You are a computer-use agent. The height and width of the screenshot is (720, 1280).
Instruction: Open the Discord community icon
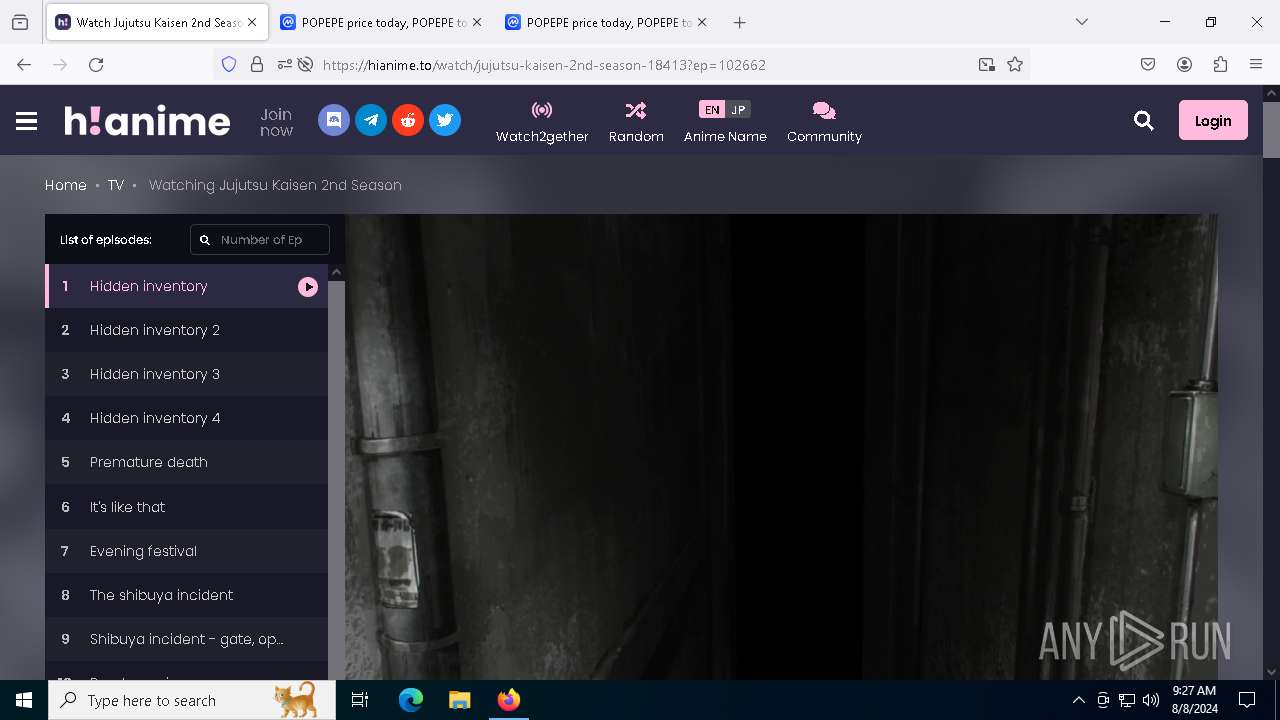pyautogui.click(x=334, y=120)
